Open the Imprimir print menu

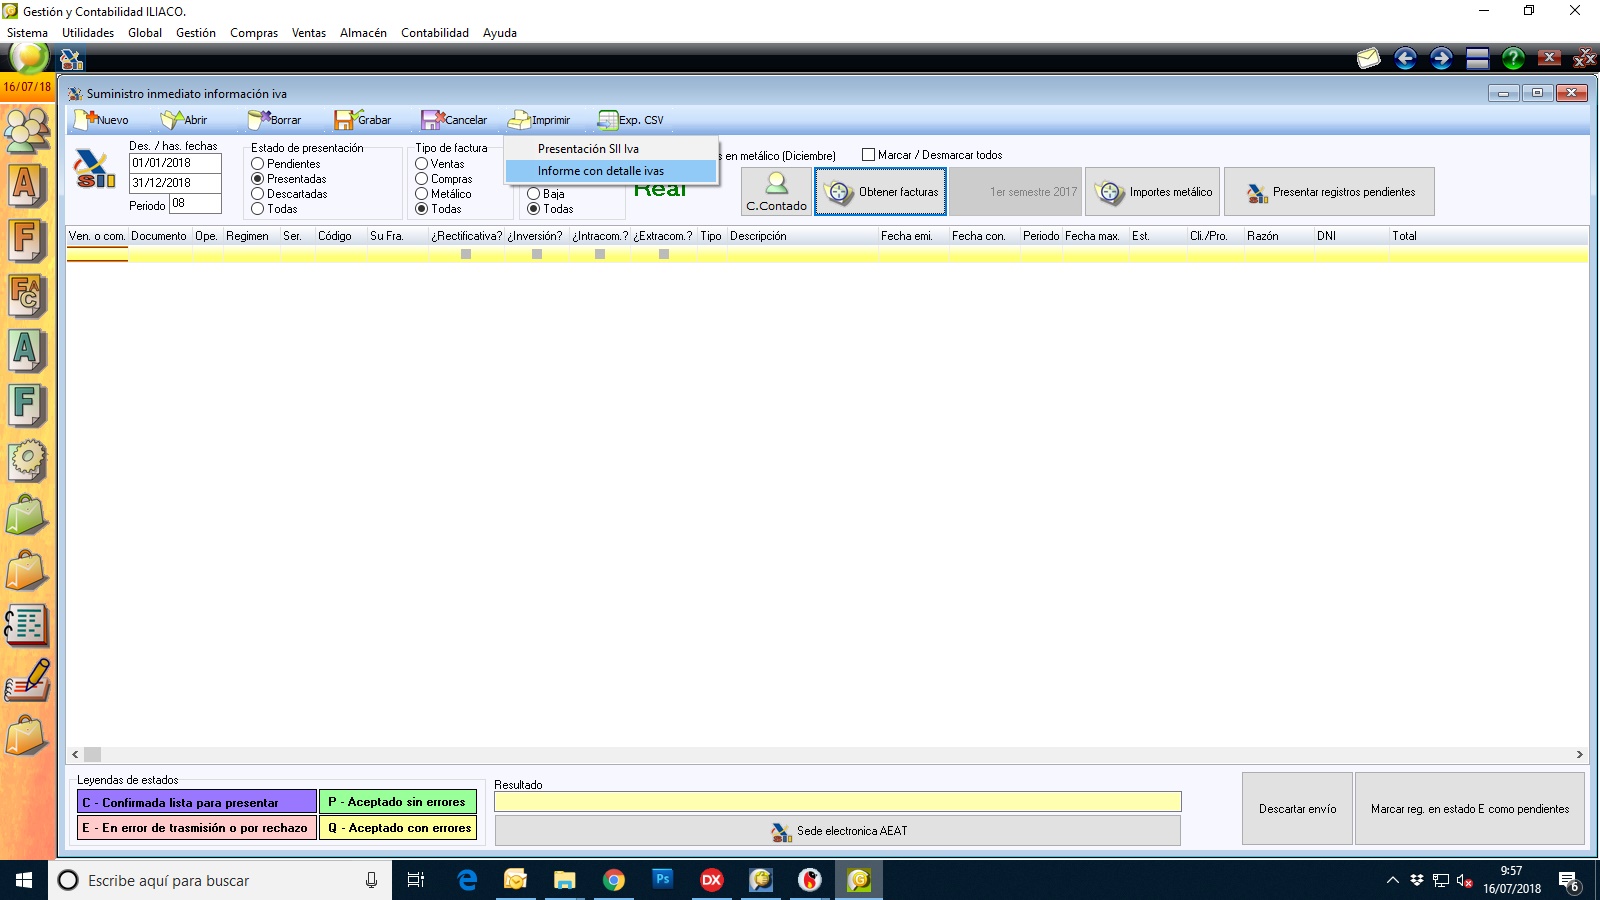[x=539, y=120]
